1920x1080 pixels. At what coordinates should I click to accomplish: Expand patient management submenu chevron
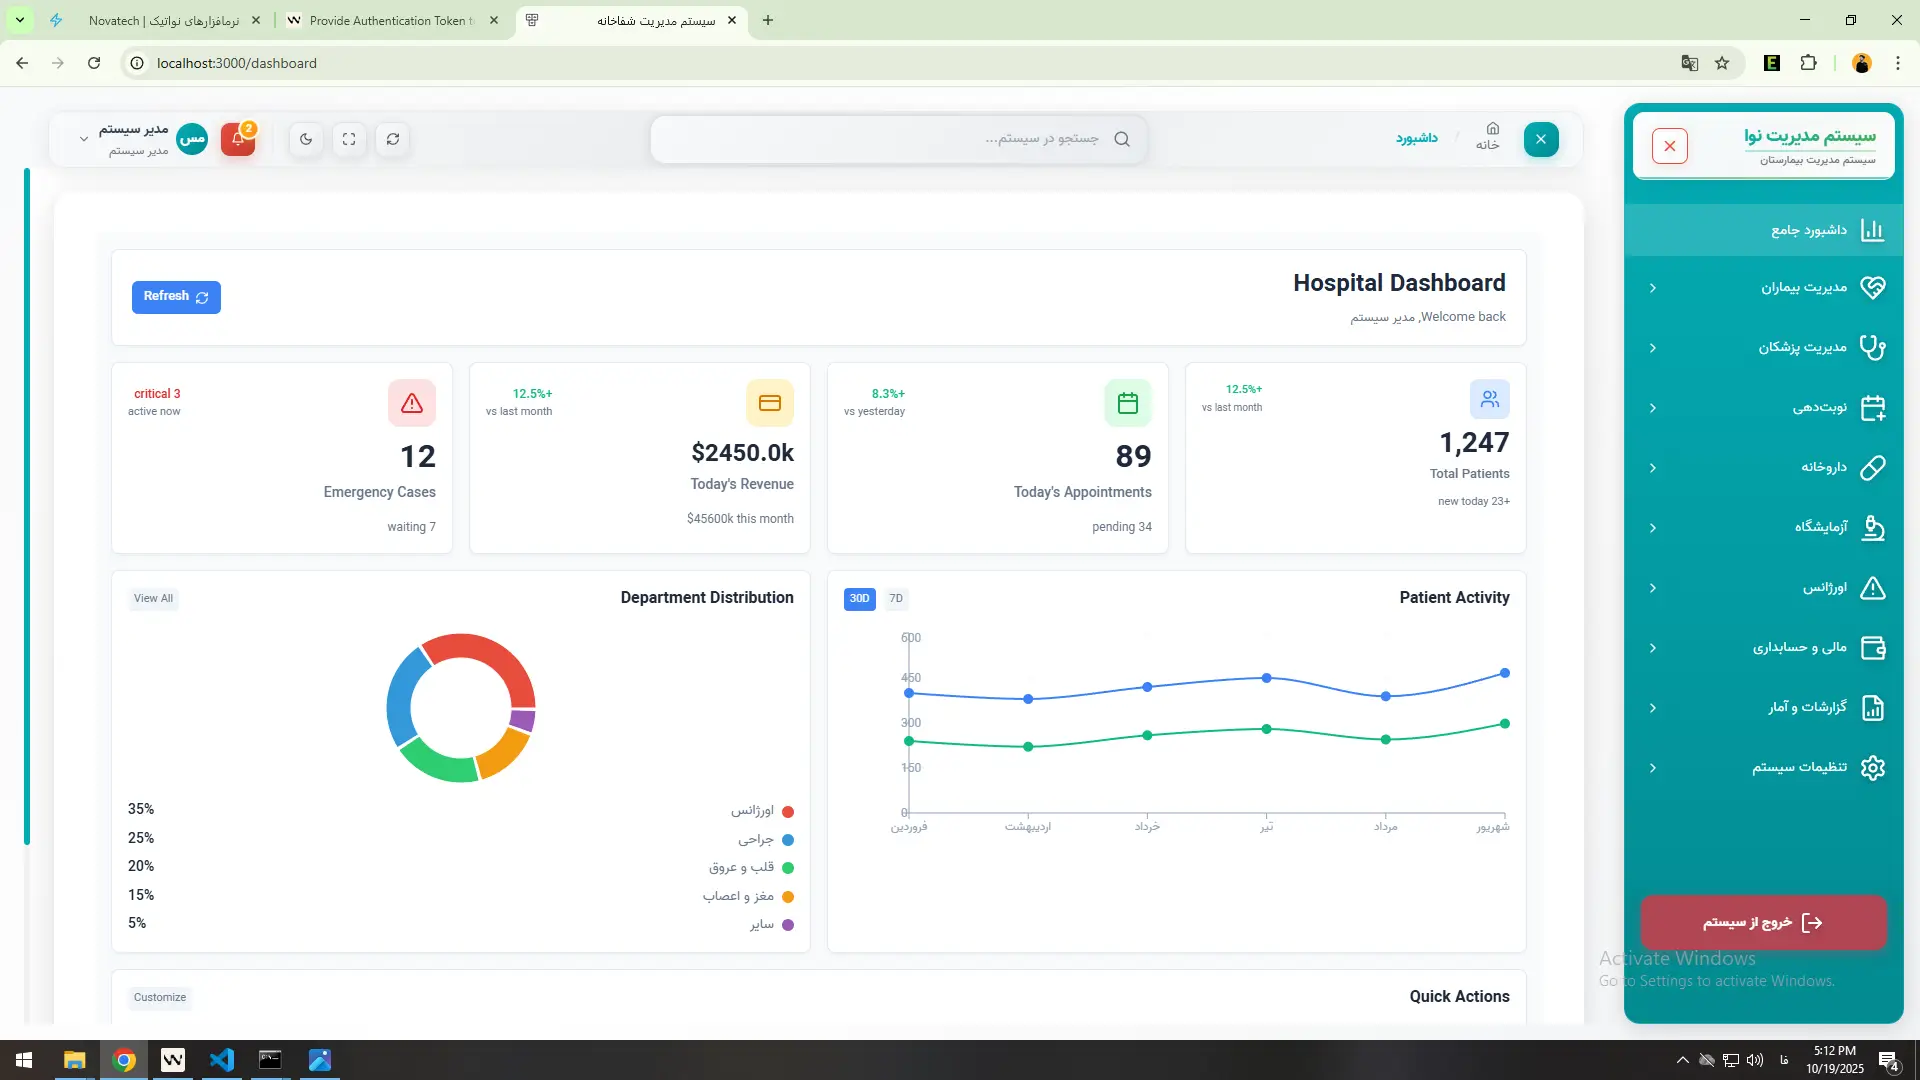click(1653, 288)
